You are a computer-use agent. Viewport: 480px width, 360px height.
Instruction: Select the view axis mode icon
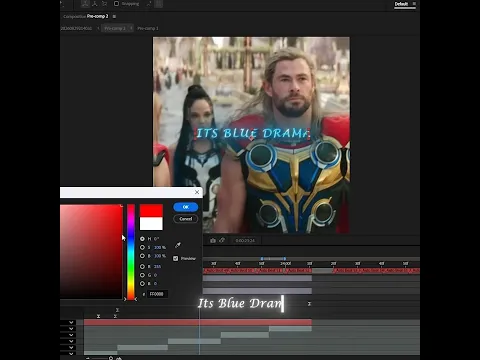click(105, 4)
